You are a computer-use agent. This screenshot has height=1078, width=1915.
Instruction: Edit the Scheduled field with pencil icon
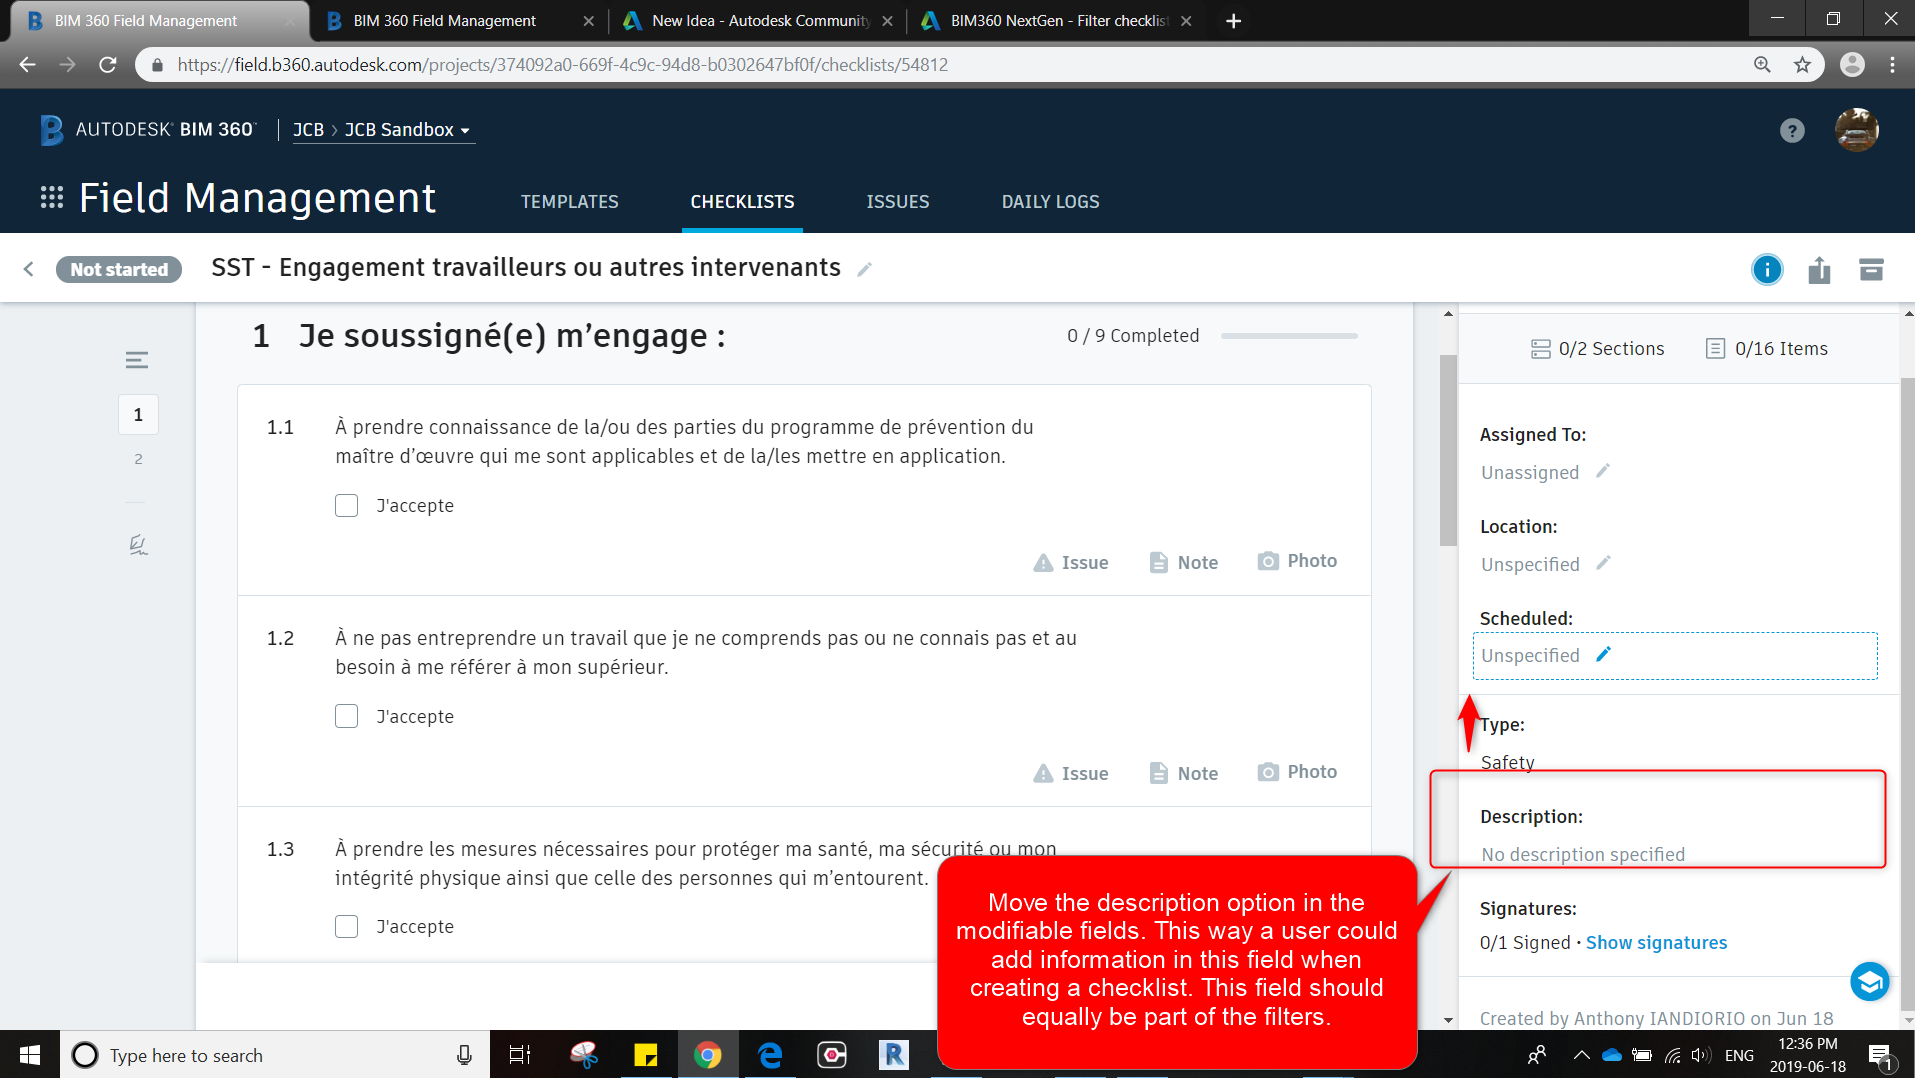(x=1604, y=654)
